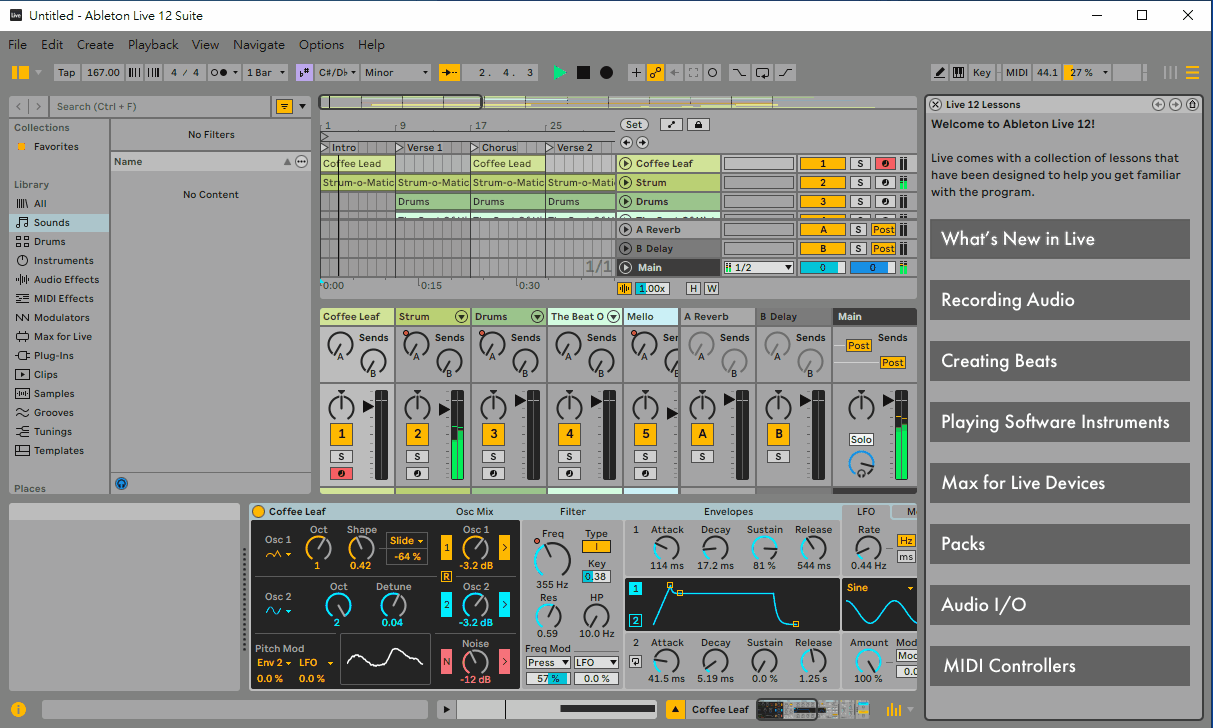
Task: Open the Playback menu
Action: (153, 45)
